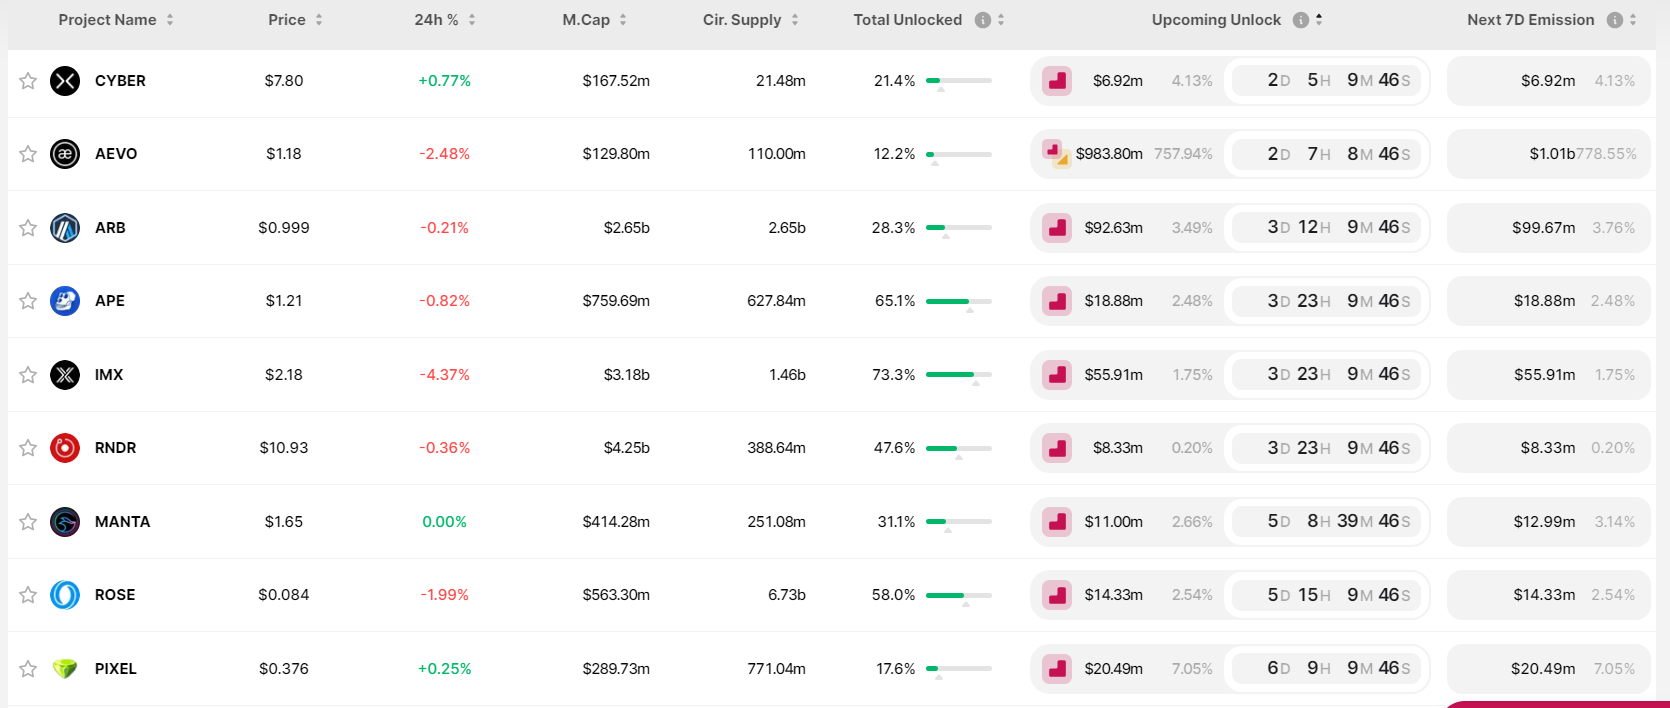Click the Cir. Supply column header

point(741,20)
